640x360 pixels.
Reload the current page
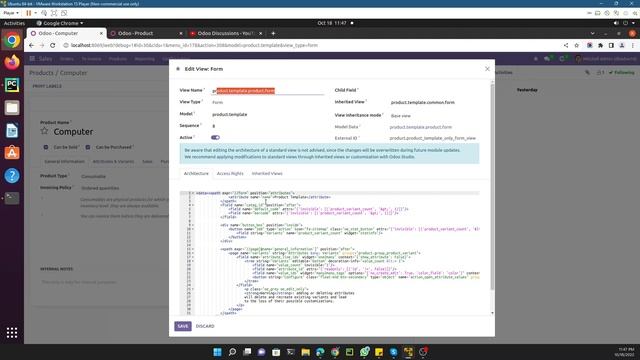(x=53, y=45)
